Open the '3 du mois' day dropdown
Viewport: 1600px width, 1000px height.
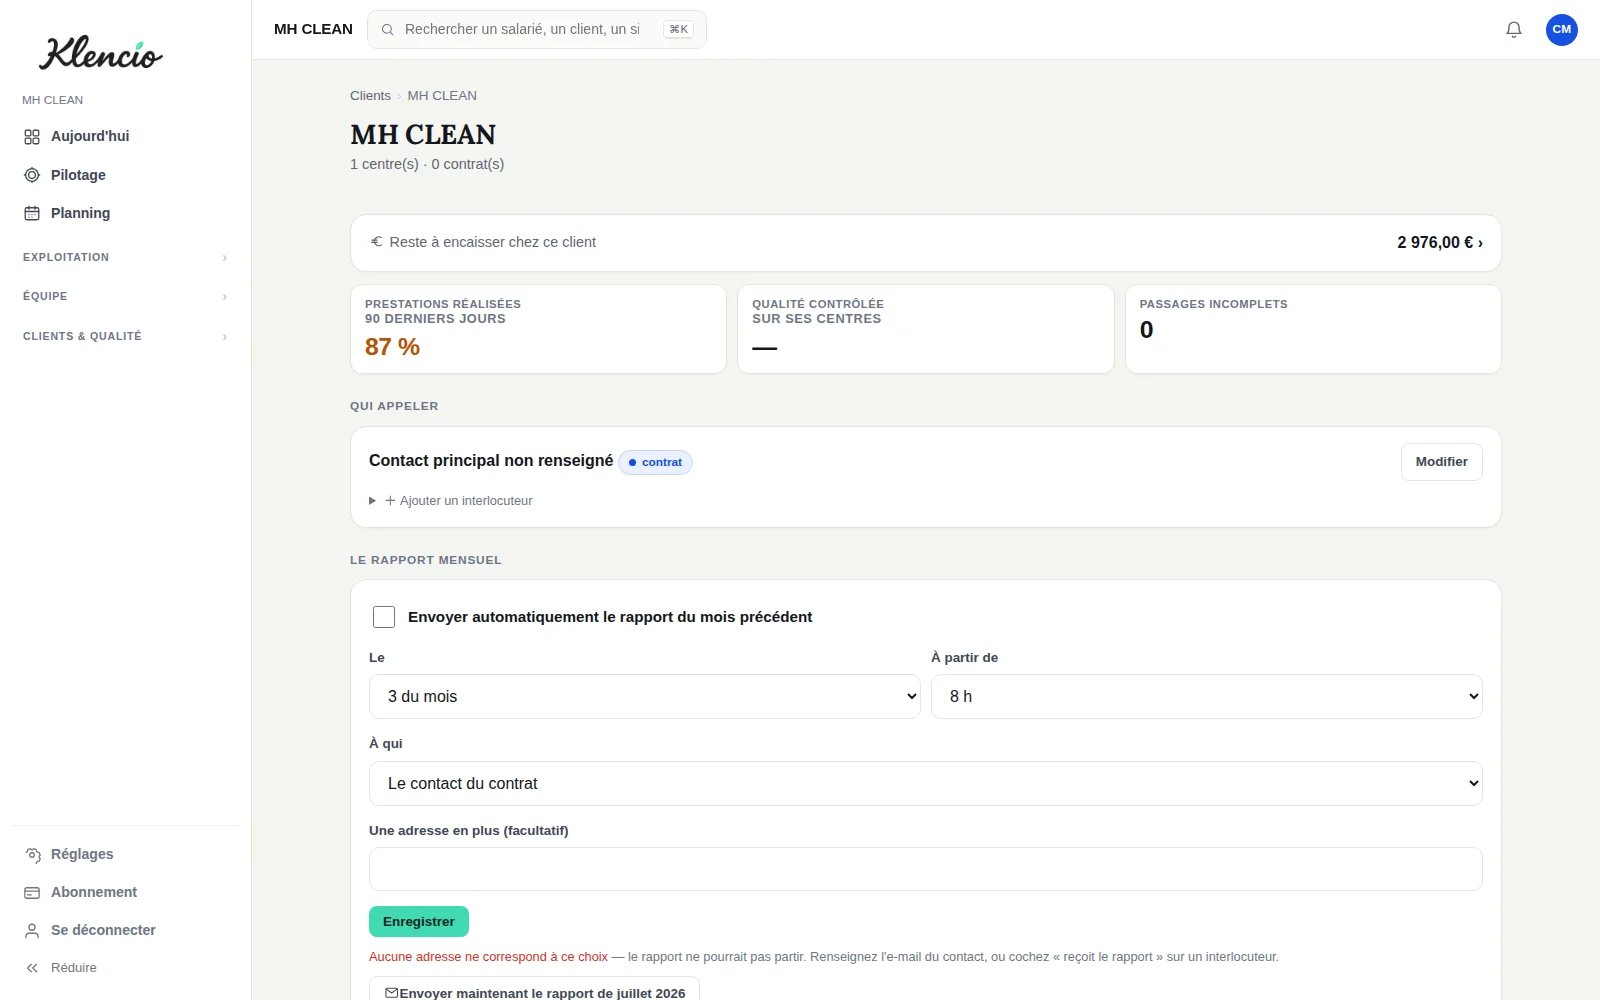point(645,697)
